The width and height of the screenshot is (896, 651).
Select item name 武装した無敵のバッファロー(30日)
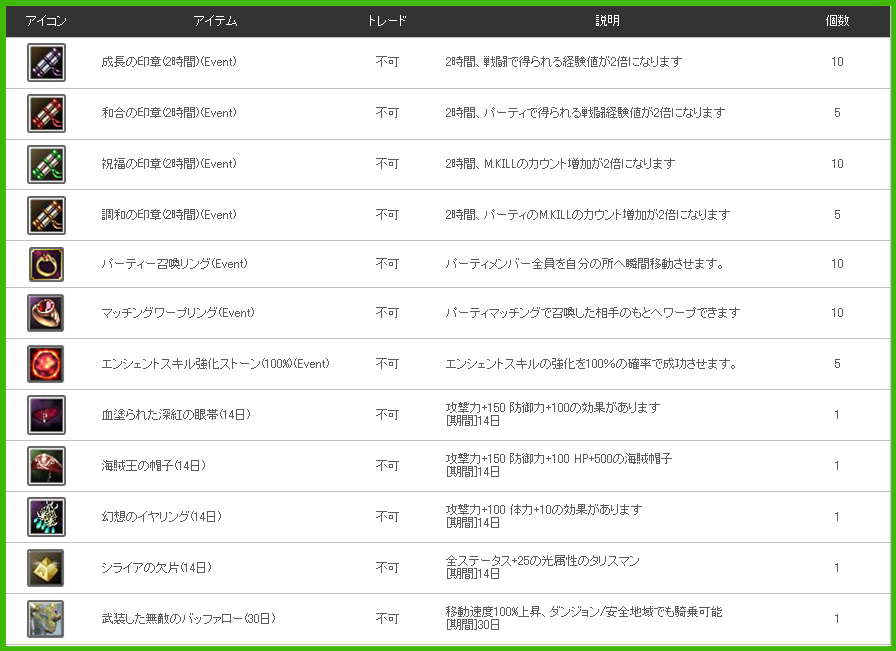189,618
